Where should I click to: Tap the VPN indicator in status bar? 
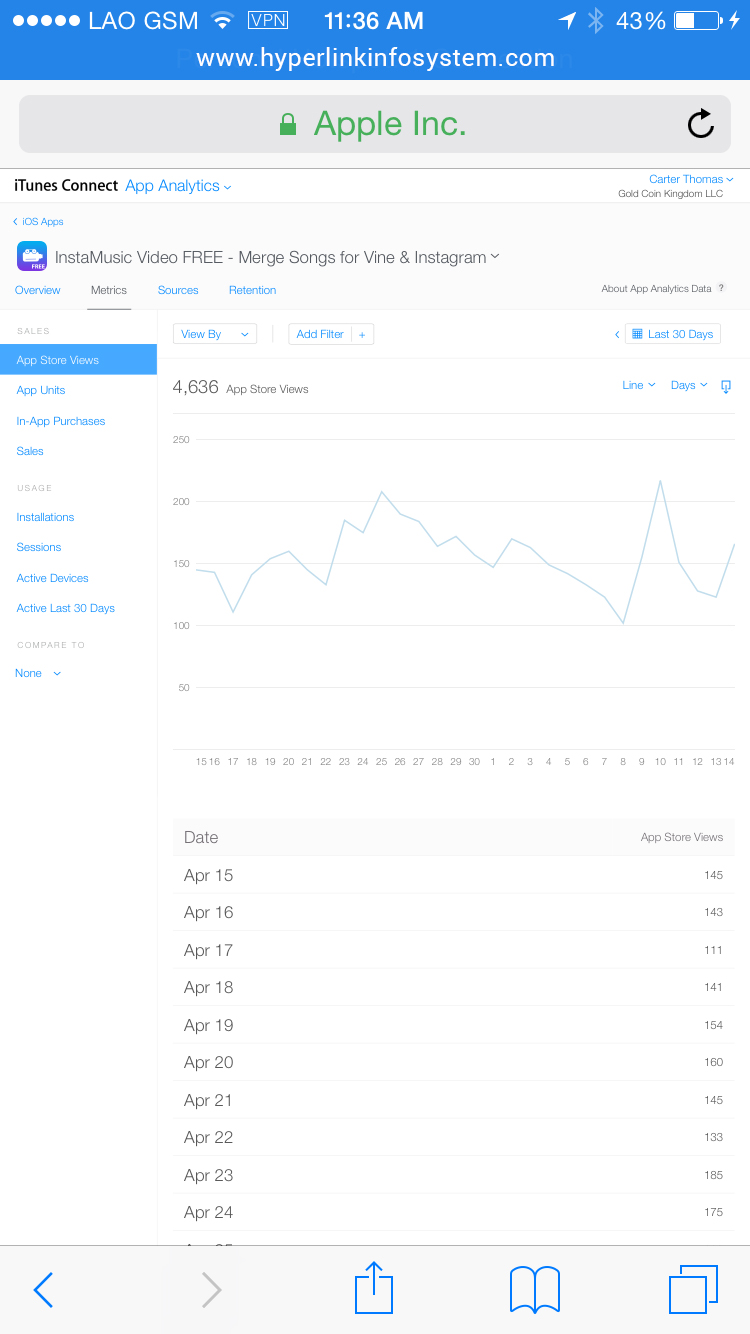[267, 20]
